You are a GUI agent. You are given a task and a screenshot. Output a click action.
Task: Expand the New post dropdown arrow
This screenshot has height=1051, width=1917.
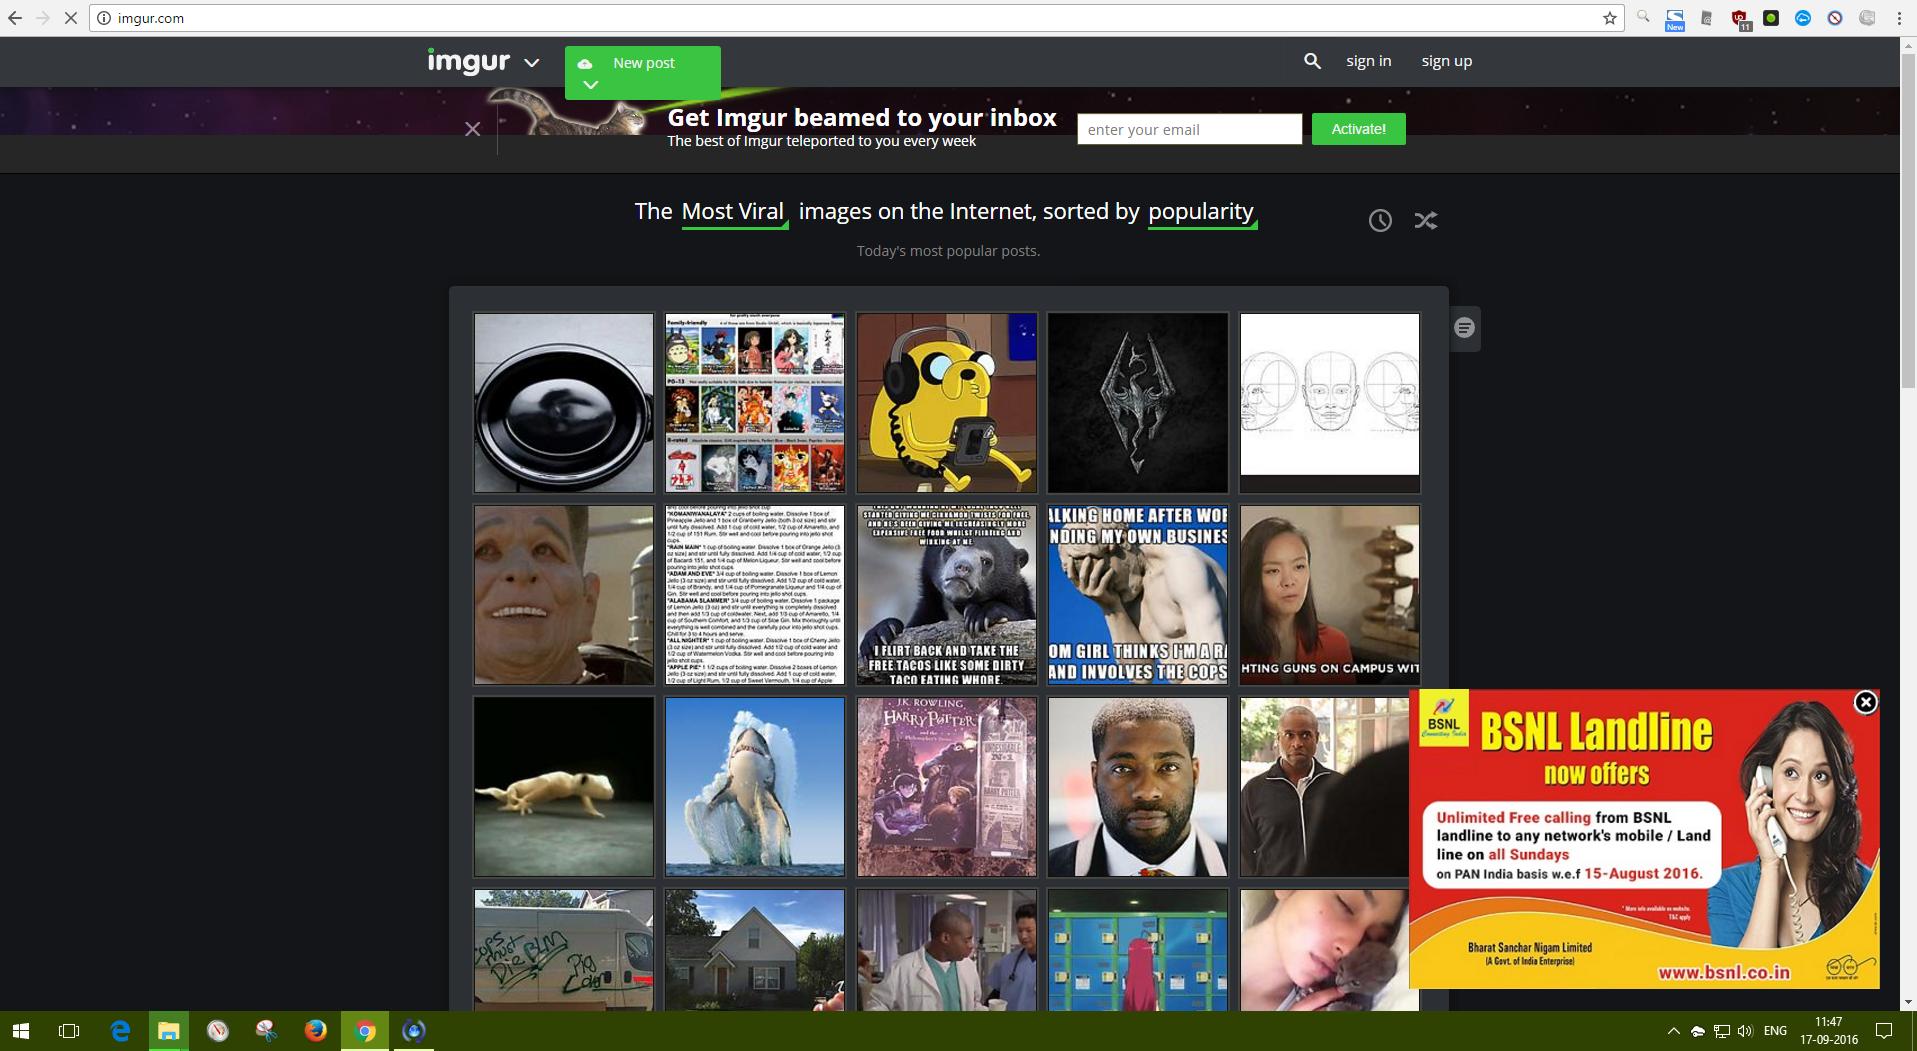click(591, 85)
